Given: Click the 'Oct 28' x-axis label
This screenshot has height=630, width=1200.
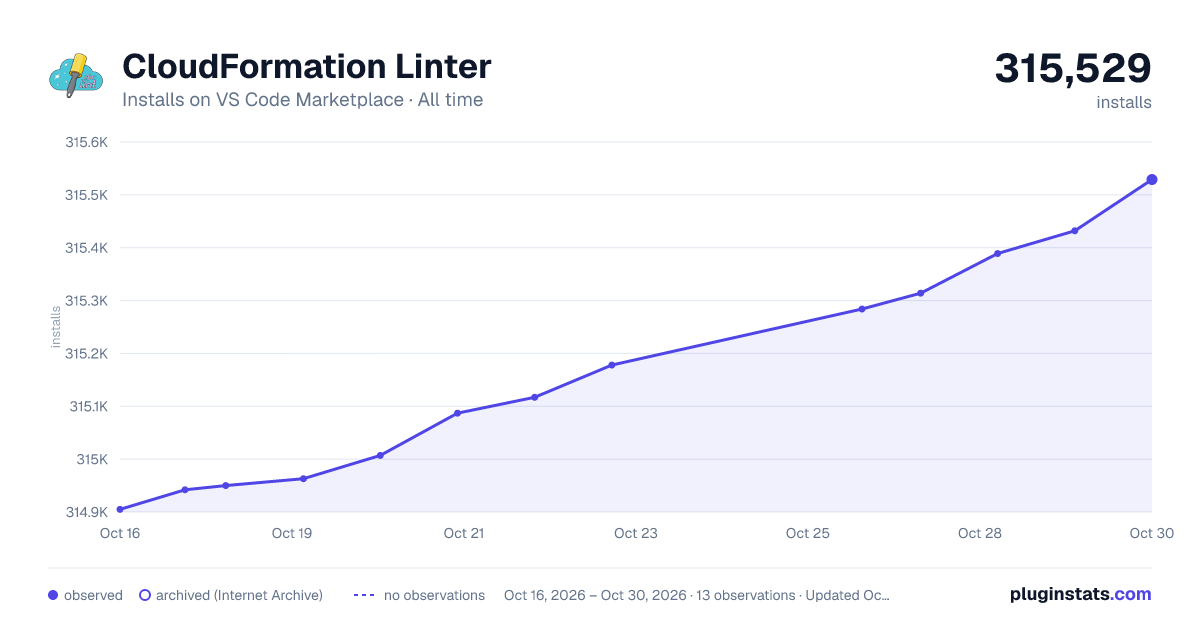Looking at the screenshot, I should pos(980,533).
